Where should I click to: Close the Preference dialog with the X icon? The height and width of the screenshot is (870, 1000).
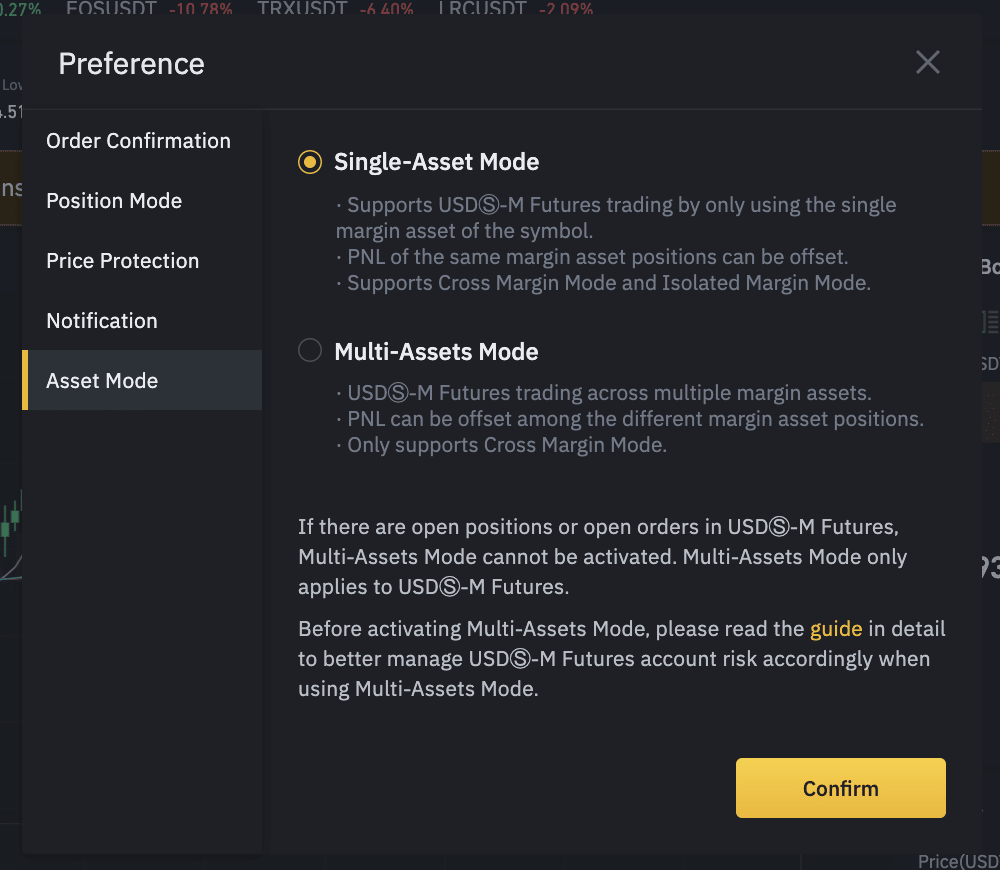tap(927, 63)
